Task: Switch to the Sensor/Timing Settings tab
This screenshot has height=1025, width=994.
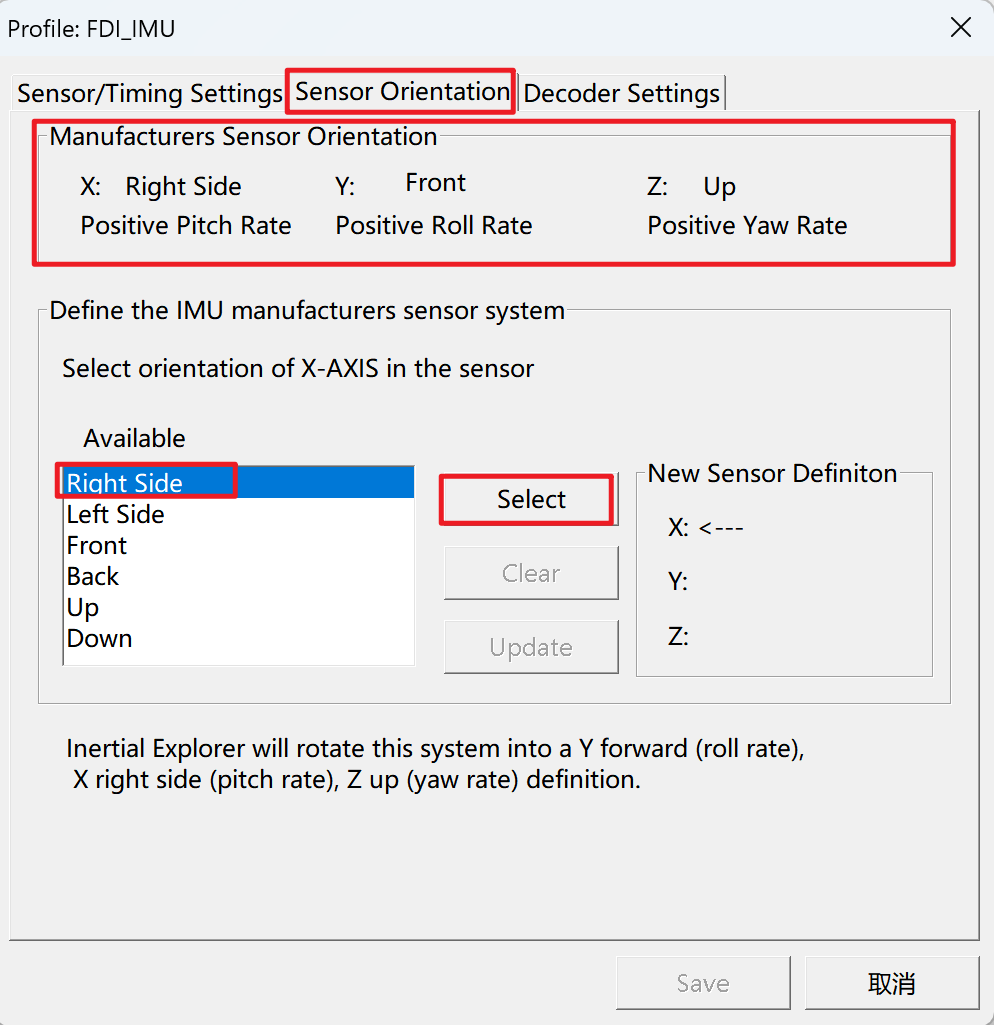Action: pos(150,93)
